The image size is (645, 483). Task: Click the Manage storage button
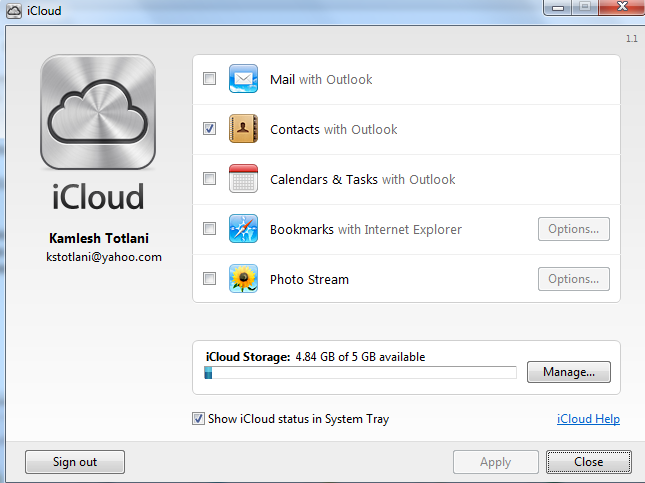tap(569, 372)
